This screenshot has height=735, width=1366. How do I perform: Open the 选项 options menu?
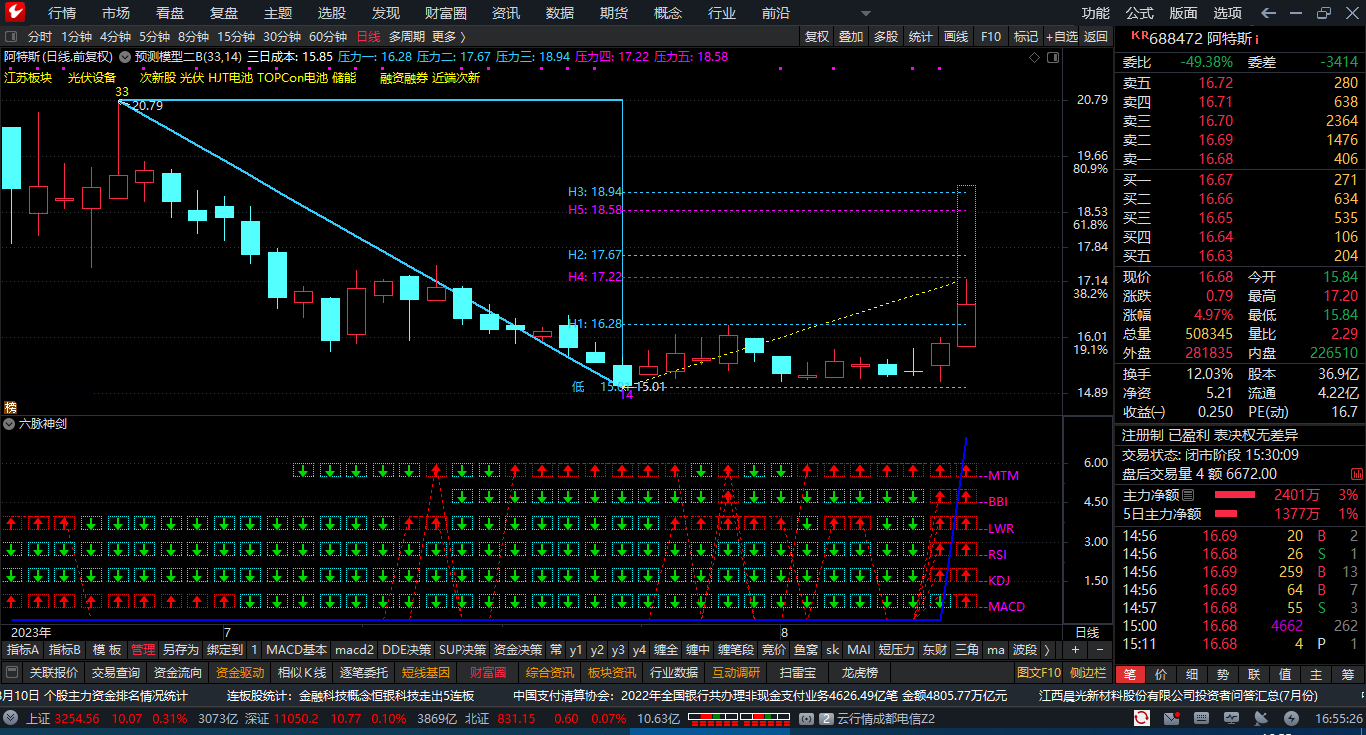1228,13
